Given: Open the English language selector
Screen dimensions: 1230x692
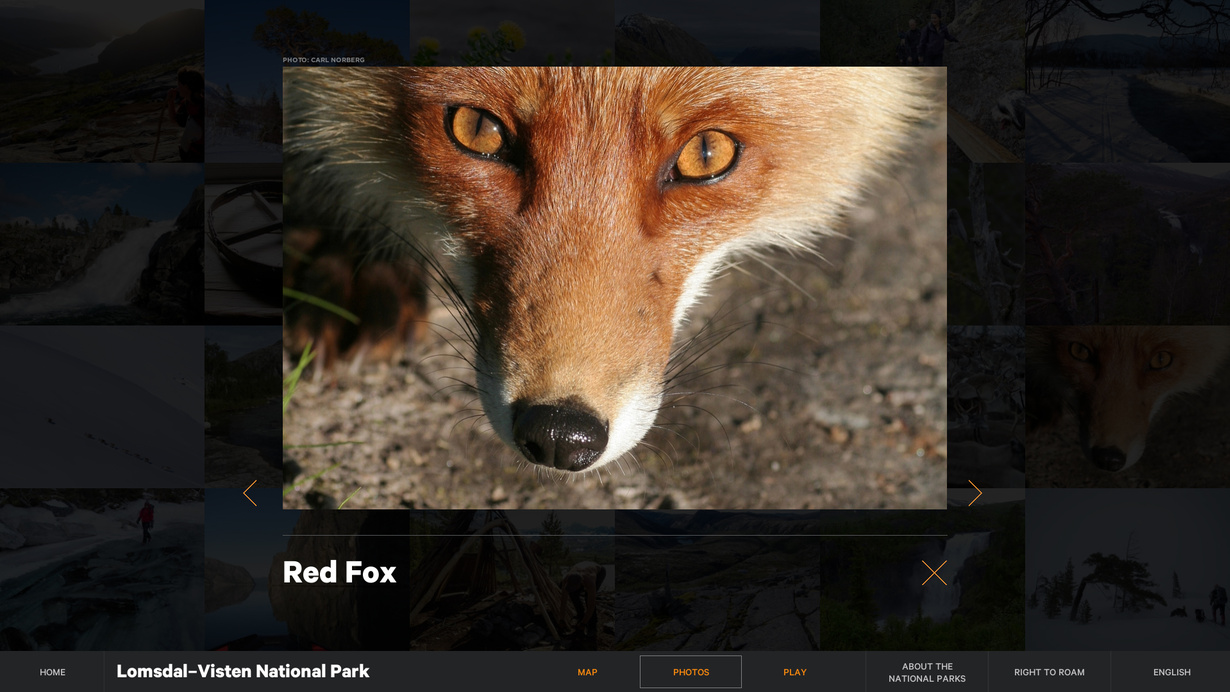Looking at the screenshot, I should point(1171,672).
